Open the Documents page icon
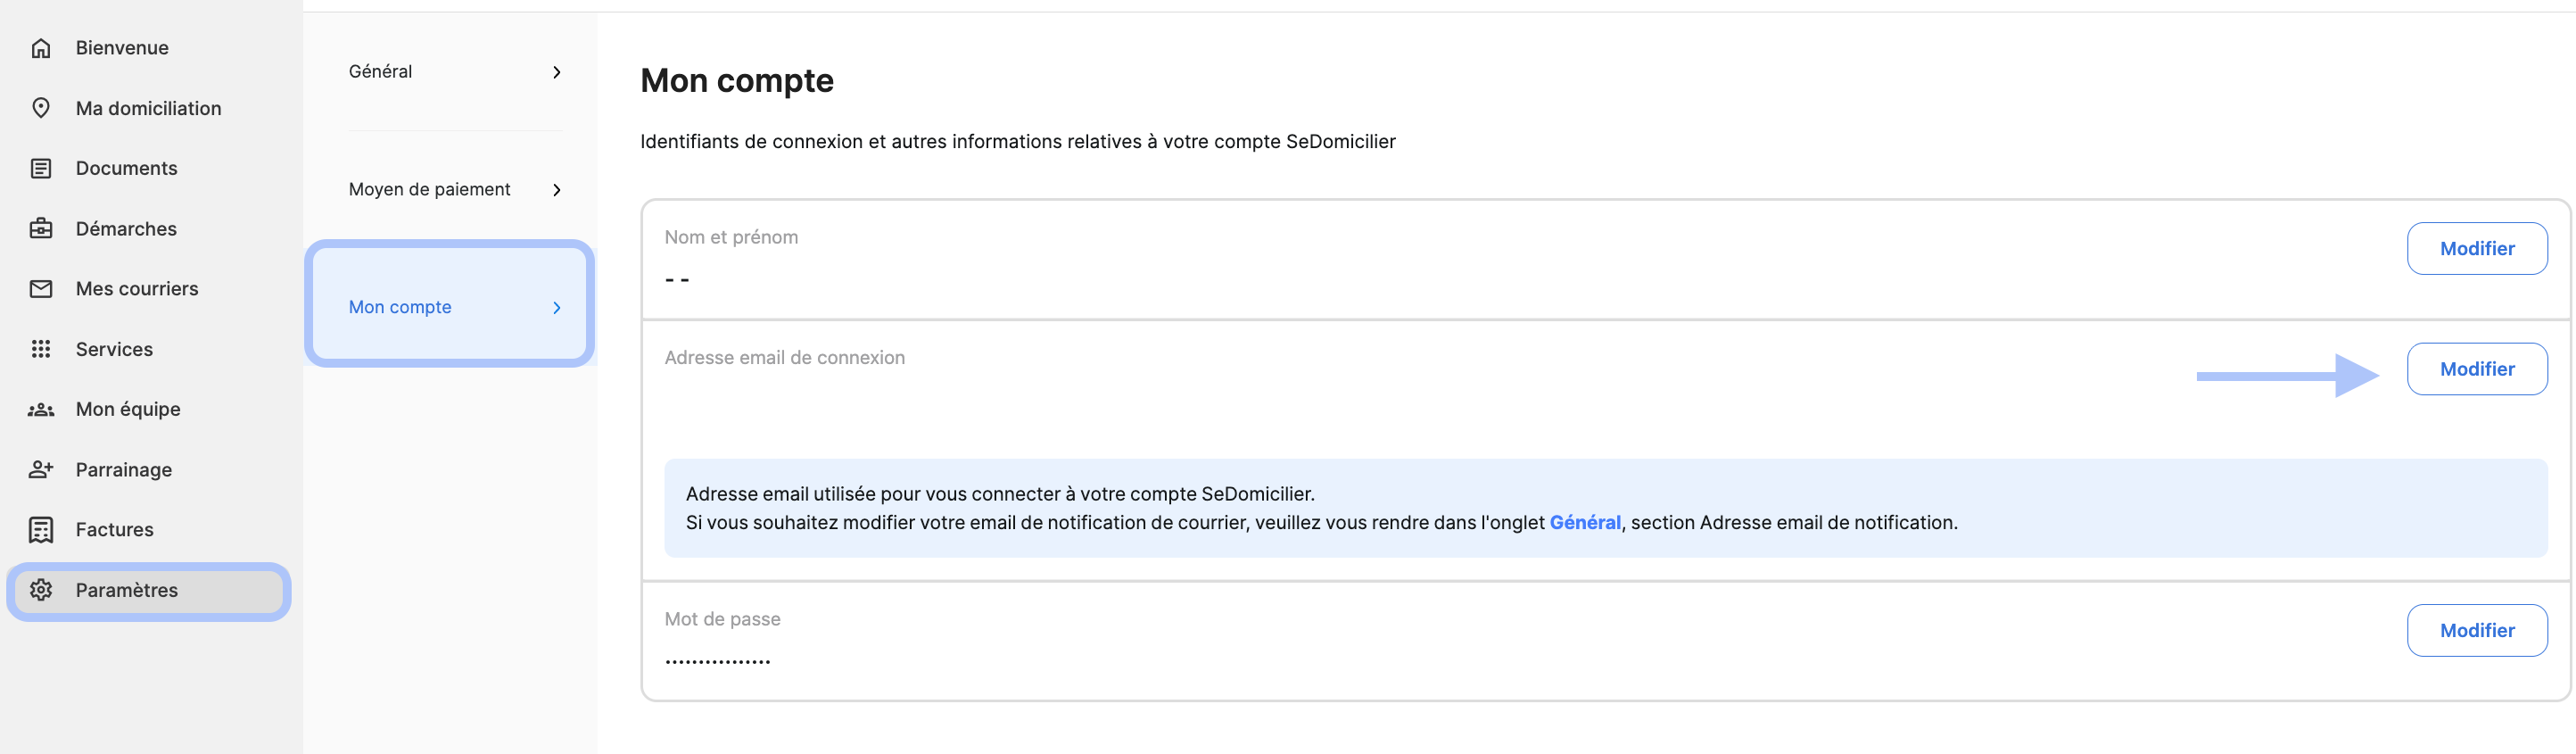 pyautogui.click(x=41, y=168)
